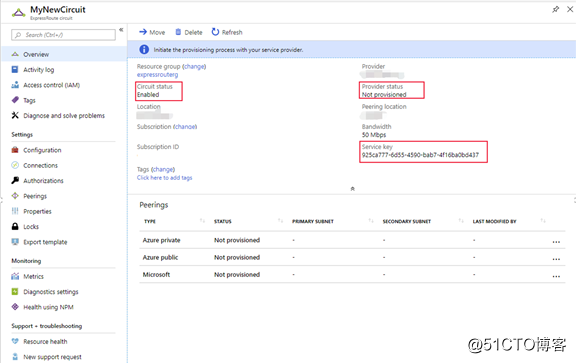The height and width of the screenshot is (363, 576).
Task: Open the expressrouterg resource group link
Action: (157, 75)
